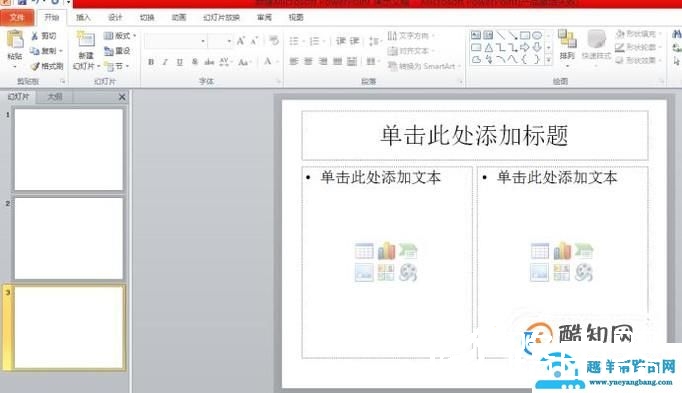Toggle Bold formatting
This screenshot has height=393, width=682.
pyautogui.click(x=151, y=62)
